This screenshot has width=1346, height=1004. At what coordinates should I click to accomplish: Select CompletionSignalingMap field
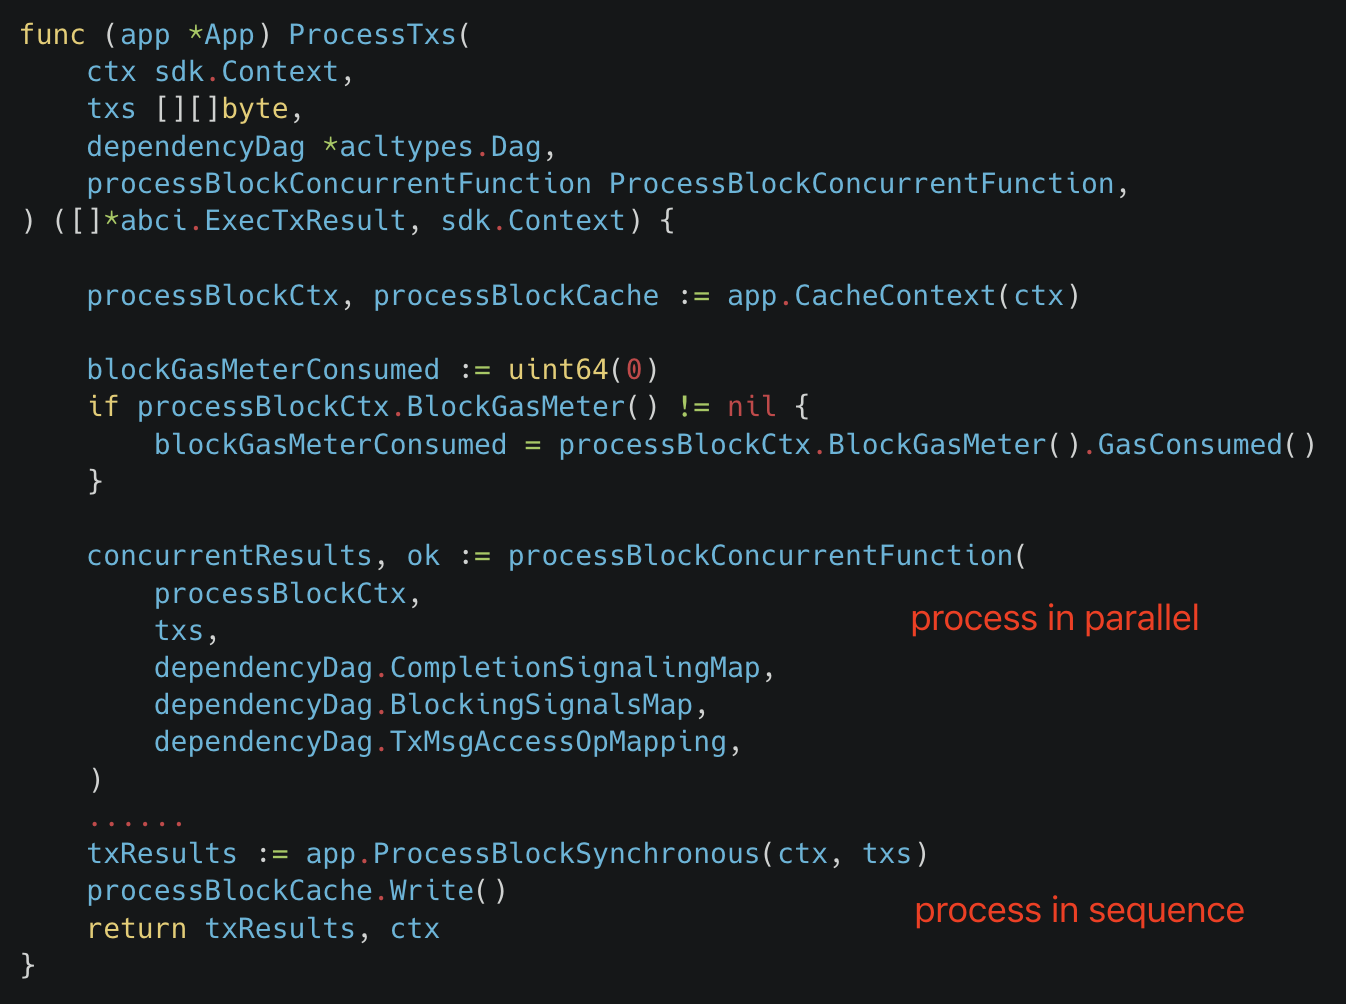pyautogui.click(x=575, y=668)
